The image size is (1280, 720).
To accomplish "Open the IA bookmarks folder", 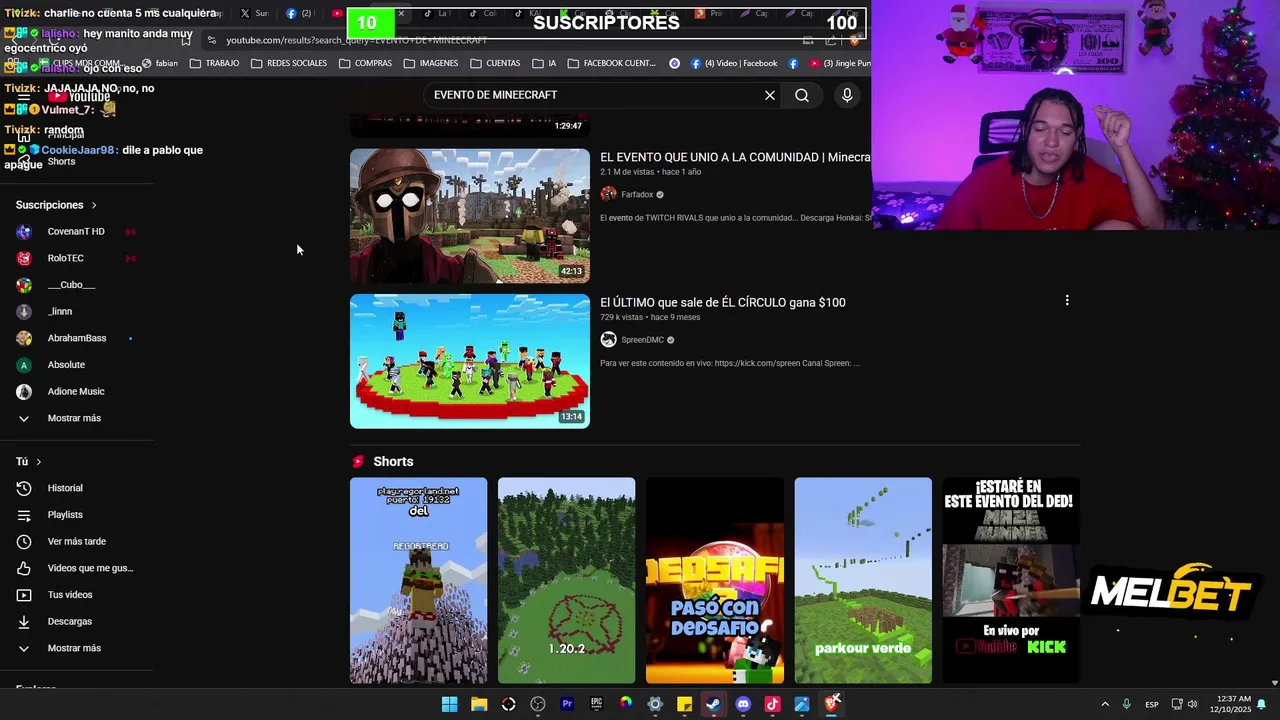I will pos(544,63).
